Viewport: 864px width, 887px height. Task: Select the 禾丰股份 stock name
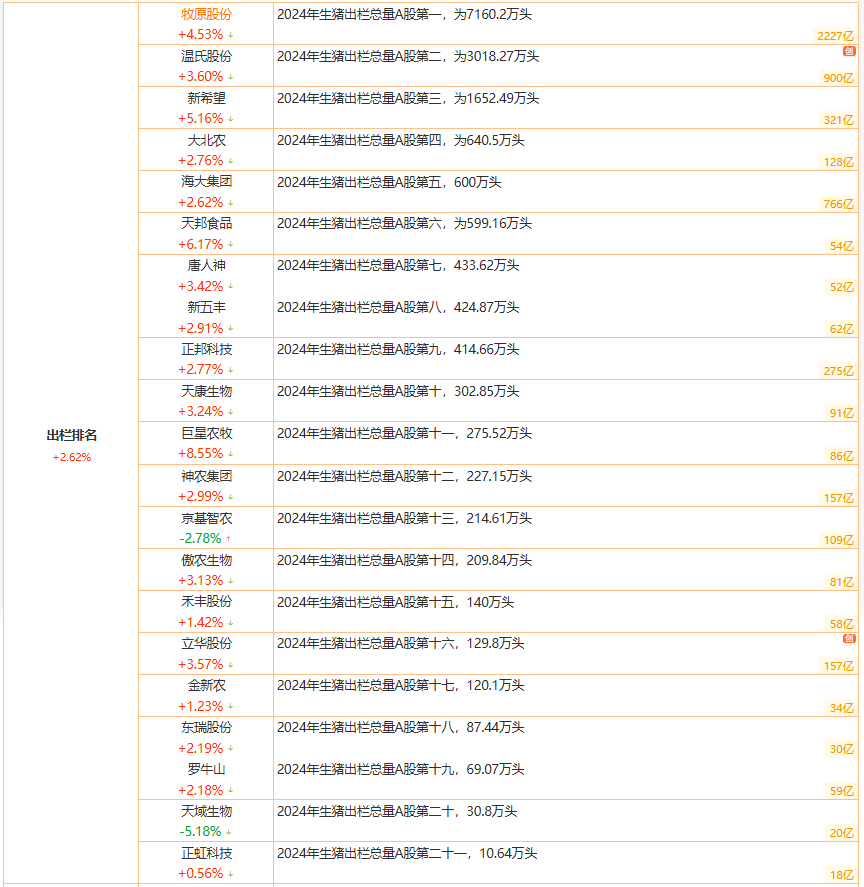point(207,602)
